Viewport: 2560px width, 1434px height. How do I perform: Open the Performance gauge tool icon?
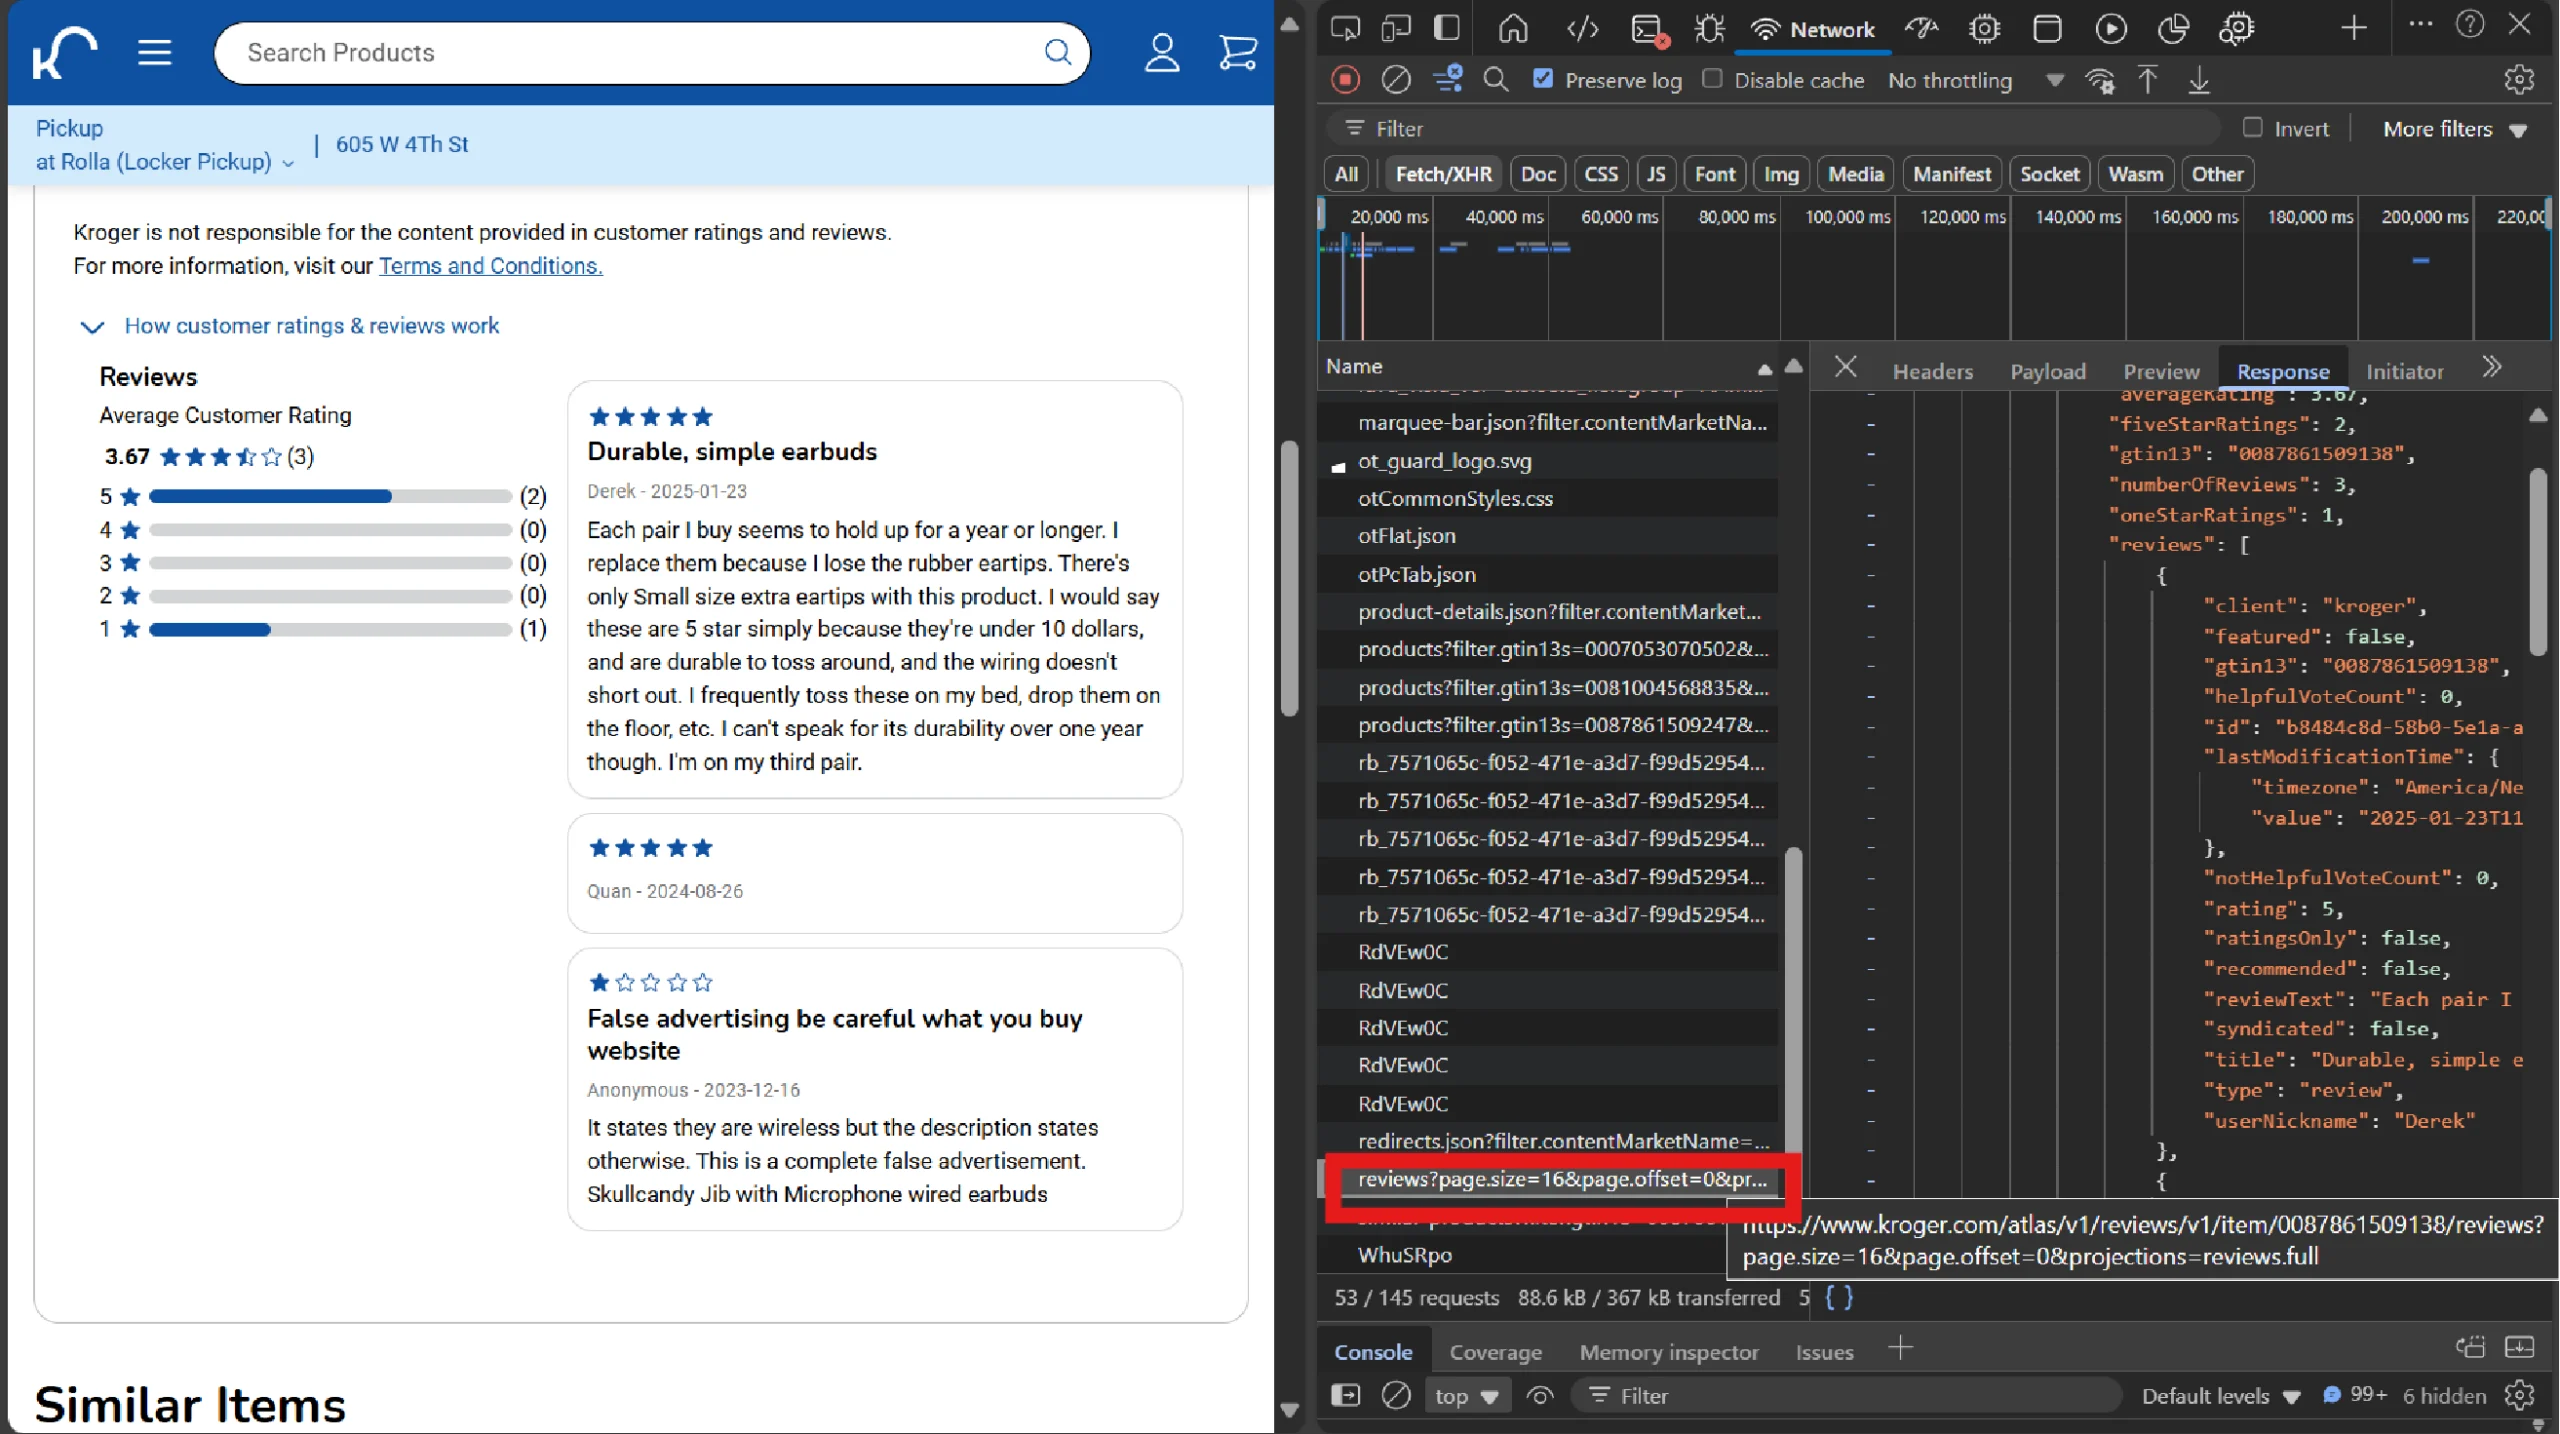coord(1921,29)
